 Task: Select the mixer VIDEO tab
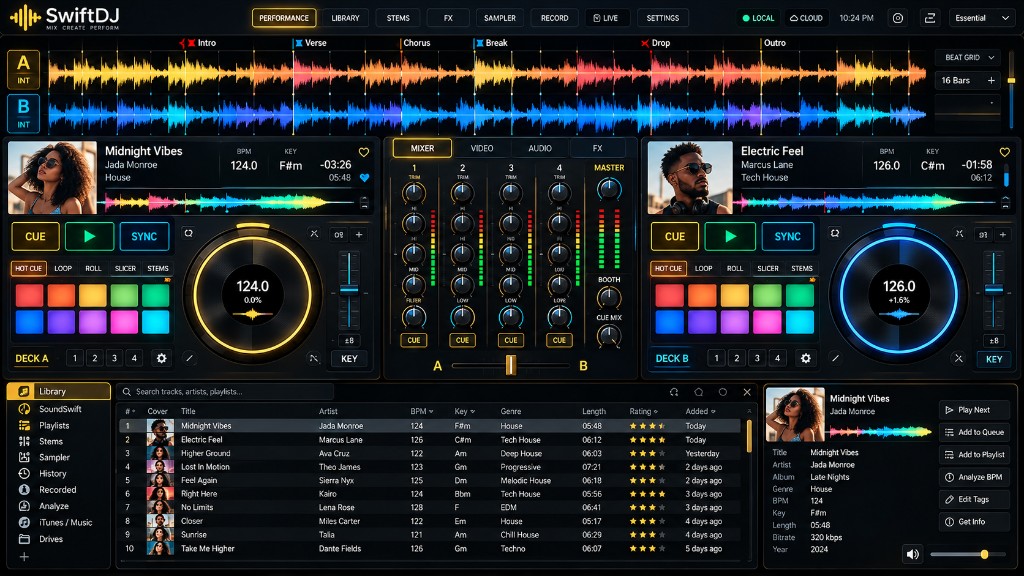click(482, 148)
